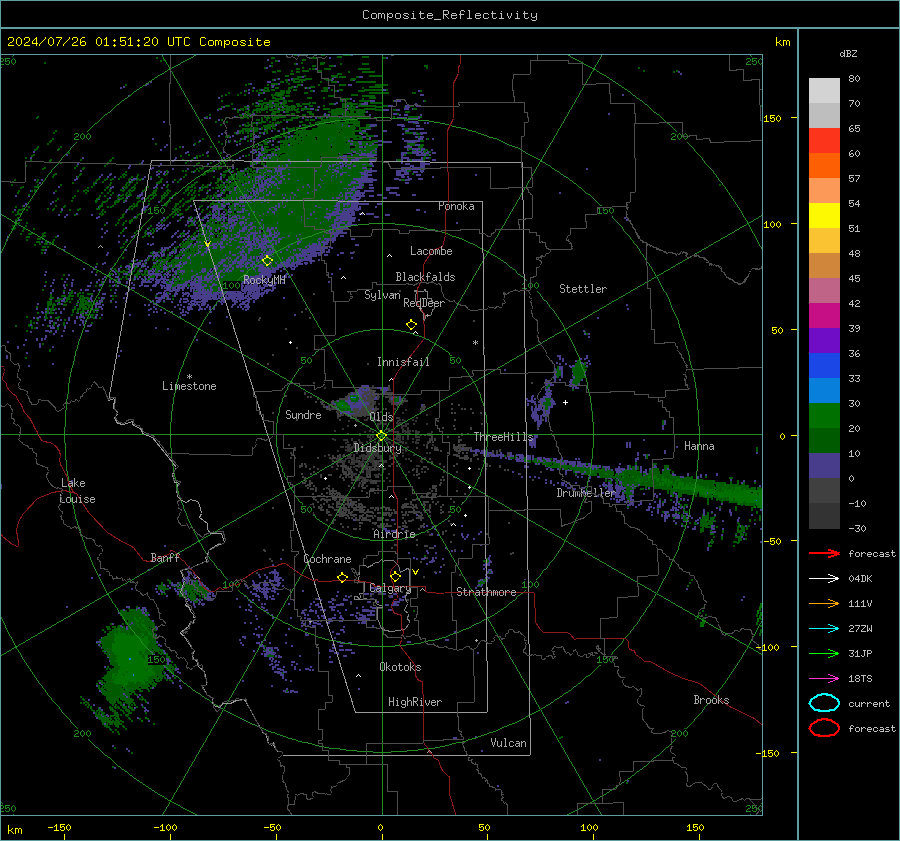900x841 pixels.
Task: Click the Lake Louise label
Action: (x=77, y=491)
